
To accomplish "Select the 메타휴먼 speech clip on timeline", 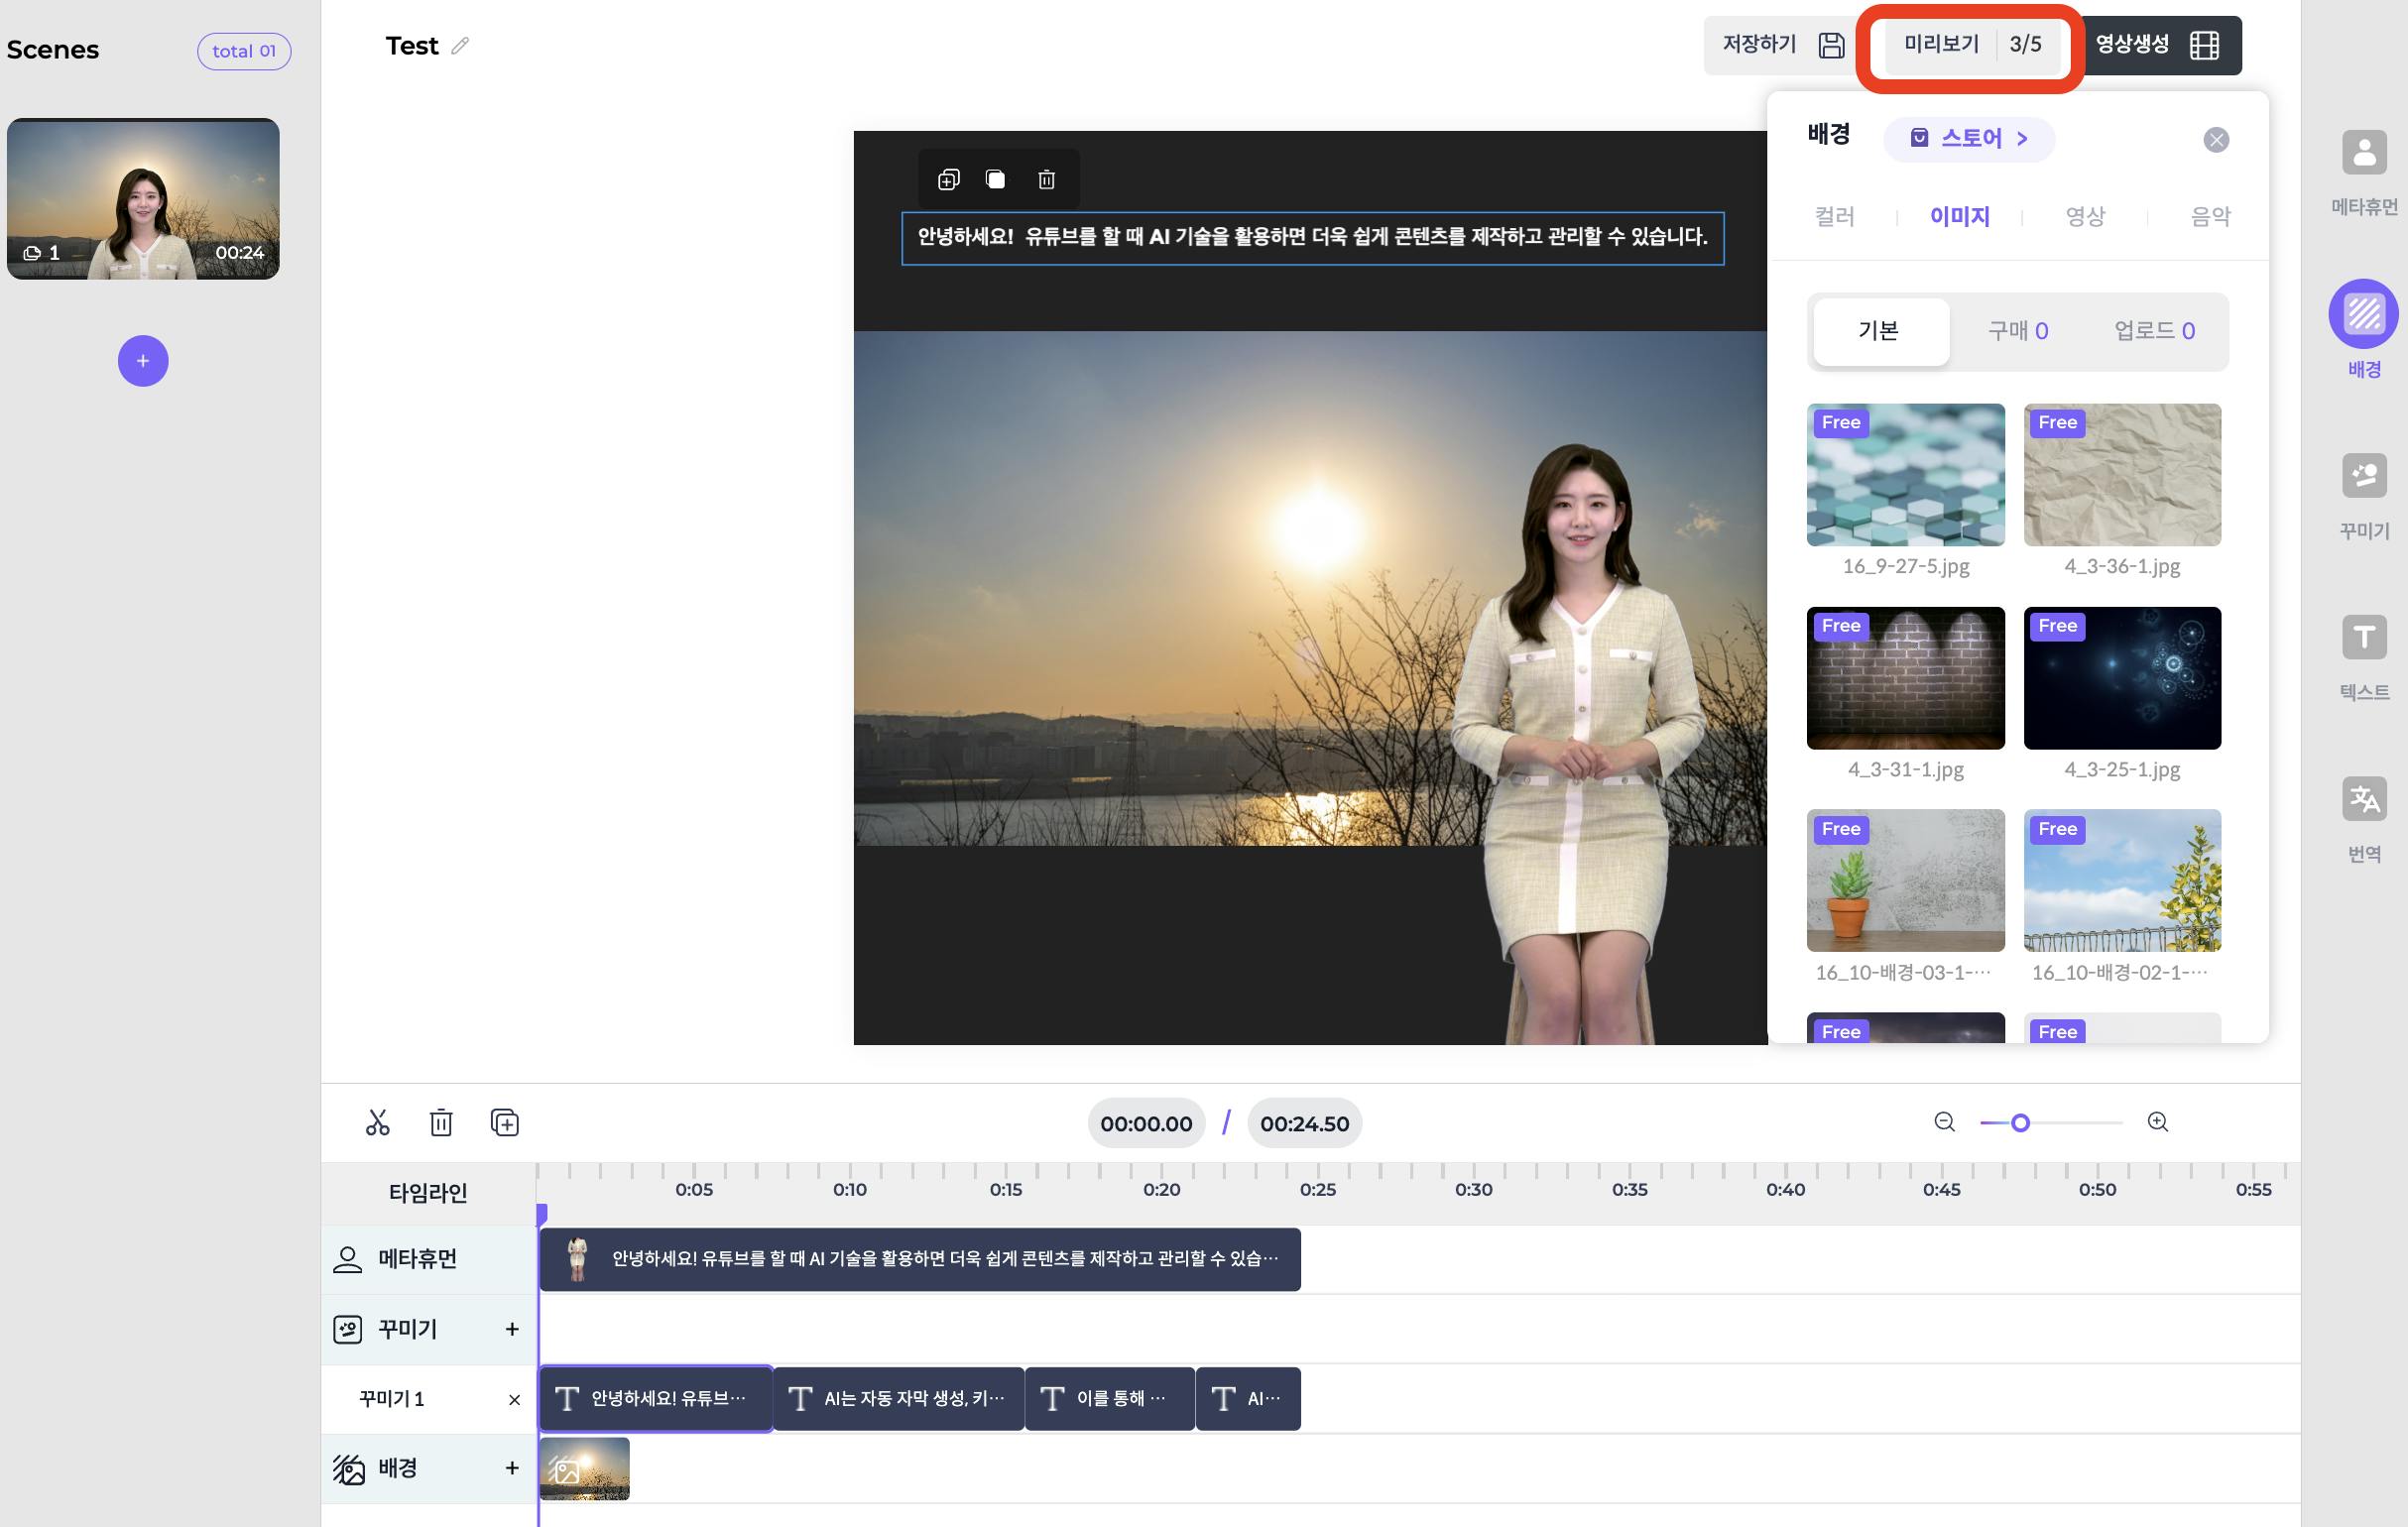I will tap(920, 1259).
